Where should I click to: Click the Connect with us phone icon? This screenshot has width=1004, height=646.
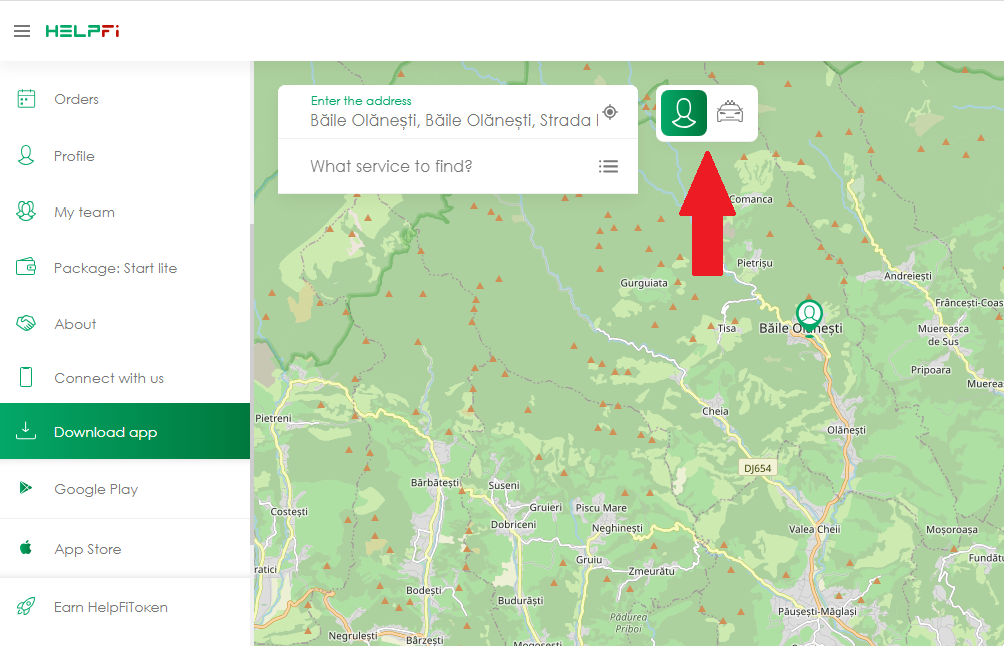27,378
